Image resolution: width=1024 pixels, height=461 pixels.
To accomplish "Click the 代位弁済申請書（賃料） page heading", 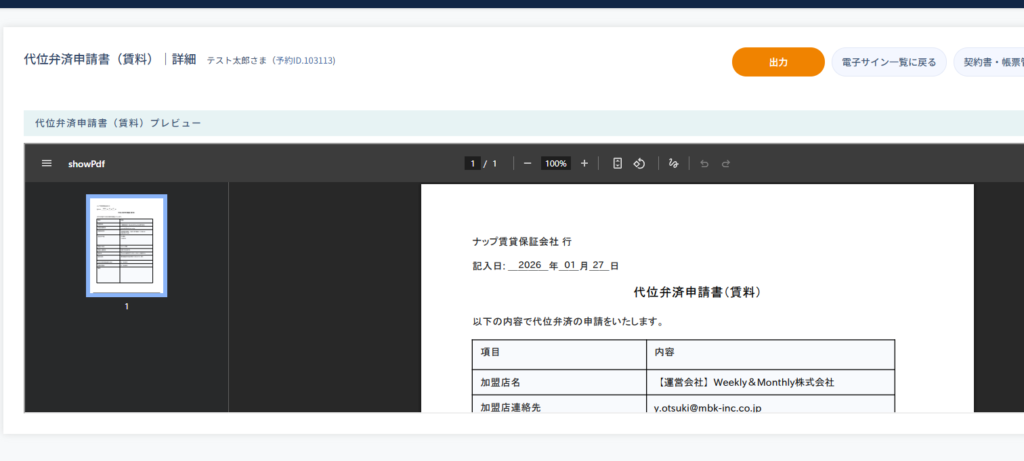I will 90,60.
